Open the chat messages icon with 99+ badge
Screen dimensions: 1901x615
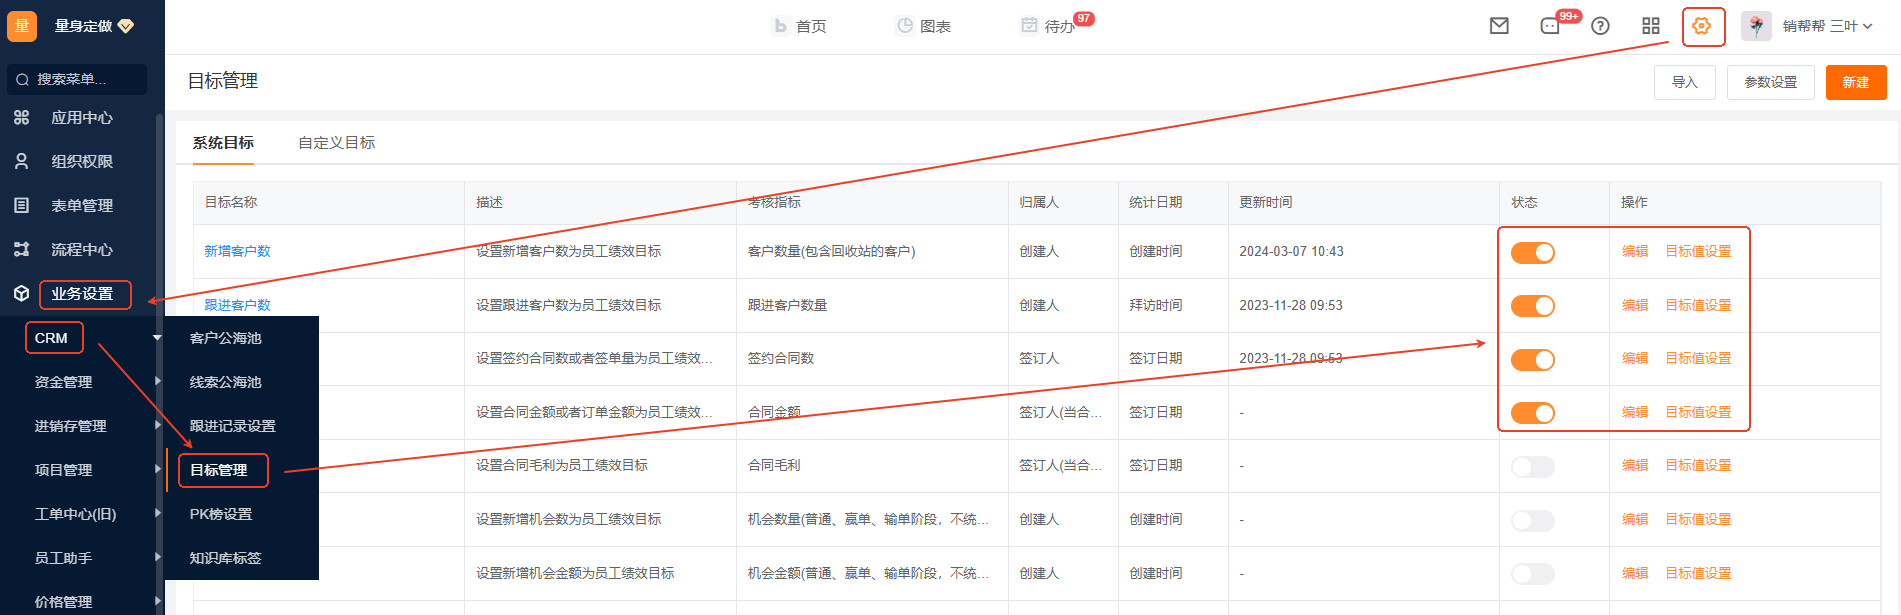tap(1550, 26)
